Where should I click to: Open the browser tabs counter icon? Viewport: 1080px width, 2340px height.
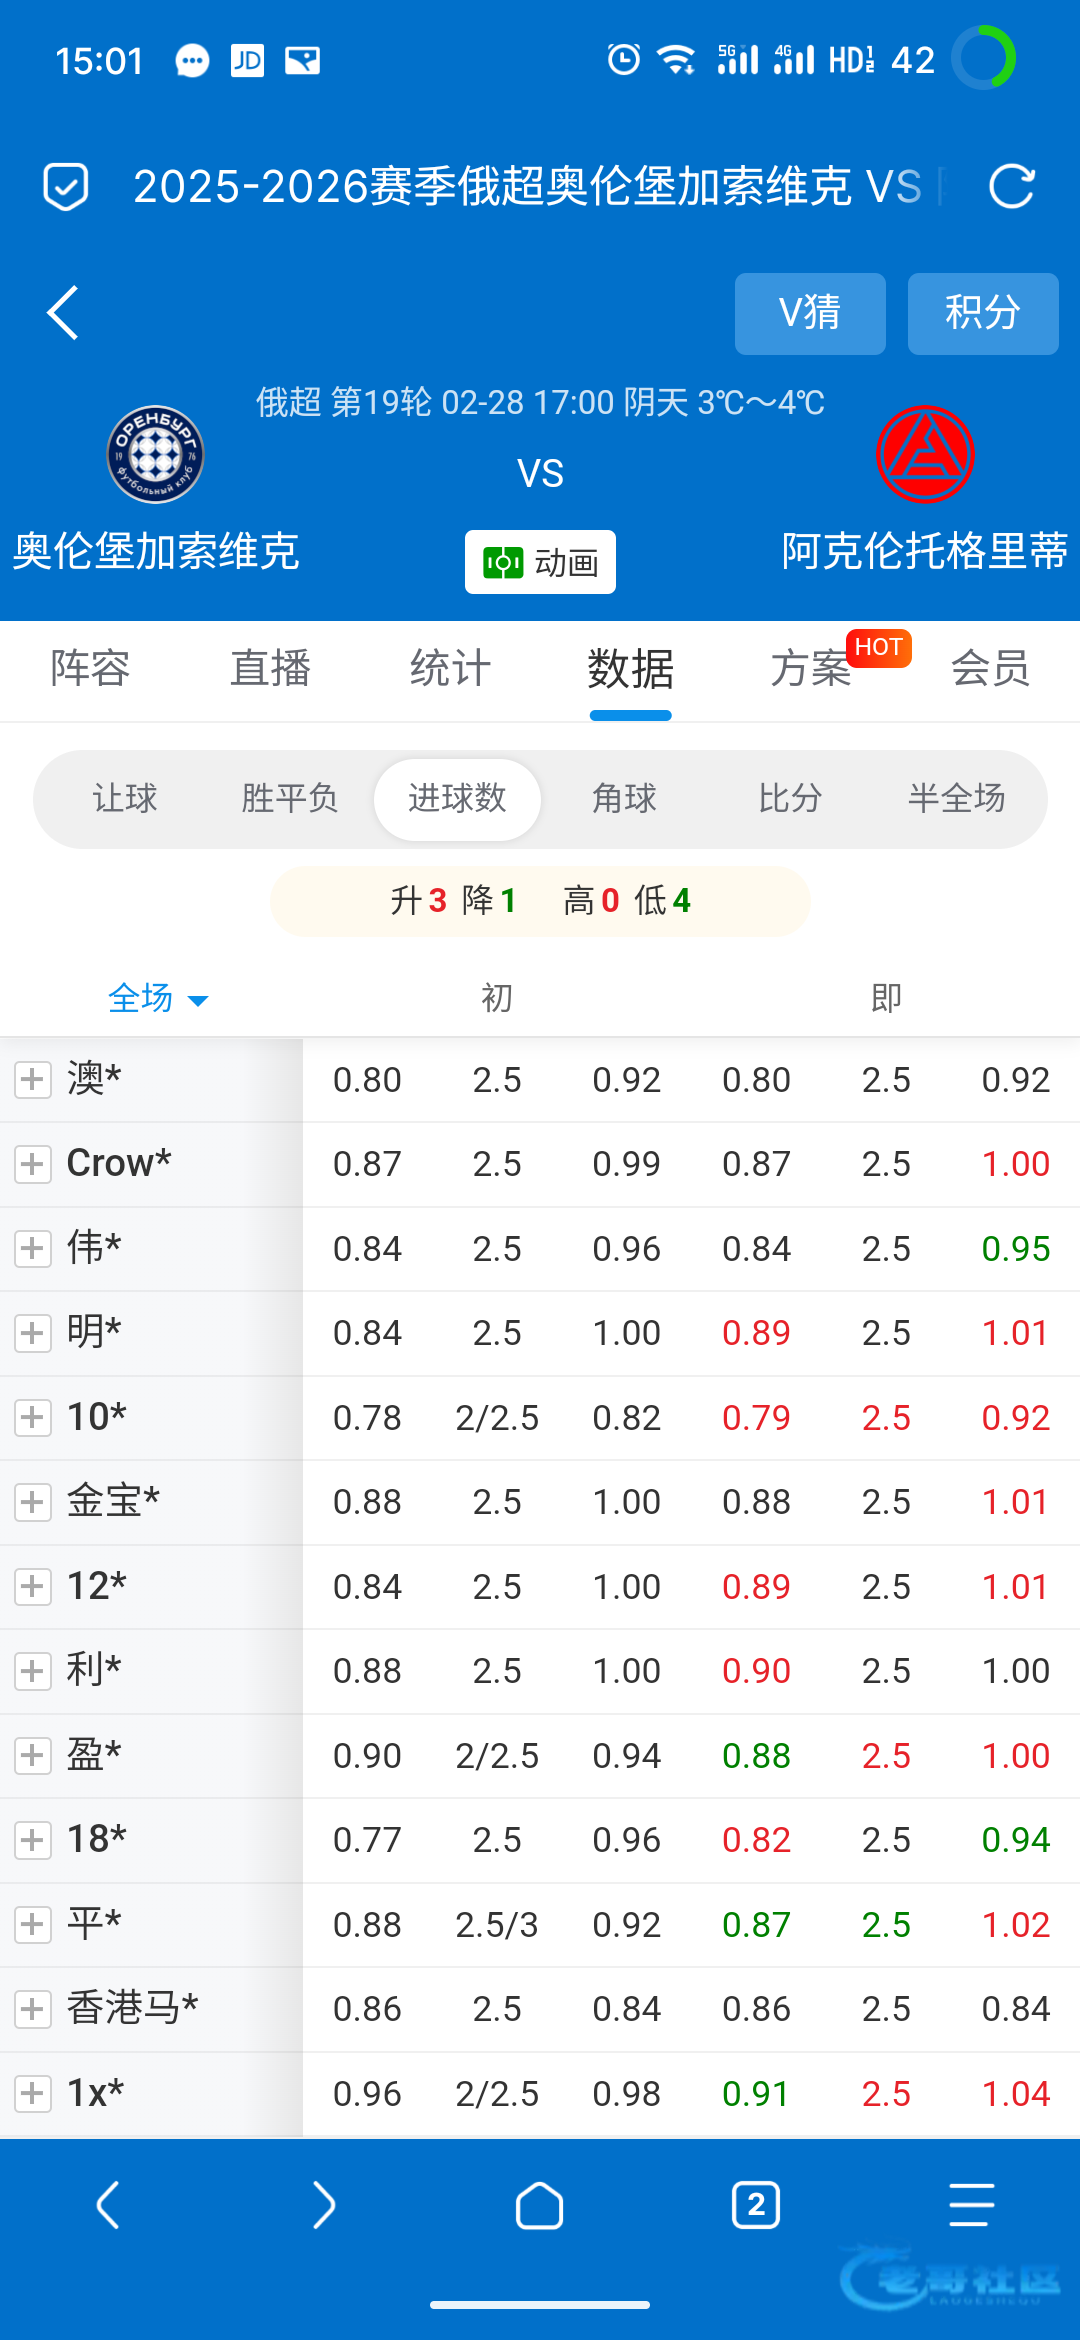pyautogui.click(x=756, y=2205)
